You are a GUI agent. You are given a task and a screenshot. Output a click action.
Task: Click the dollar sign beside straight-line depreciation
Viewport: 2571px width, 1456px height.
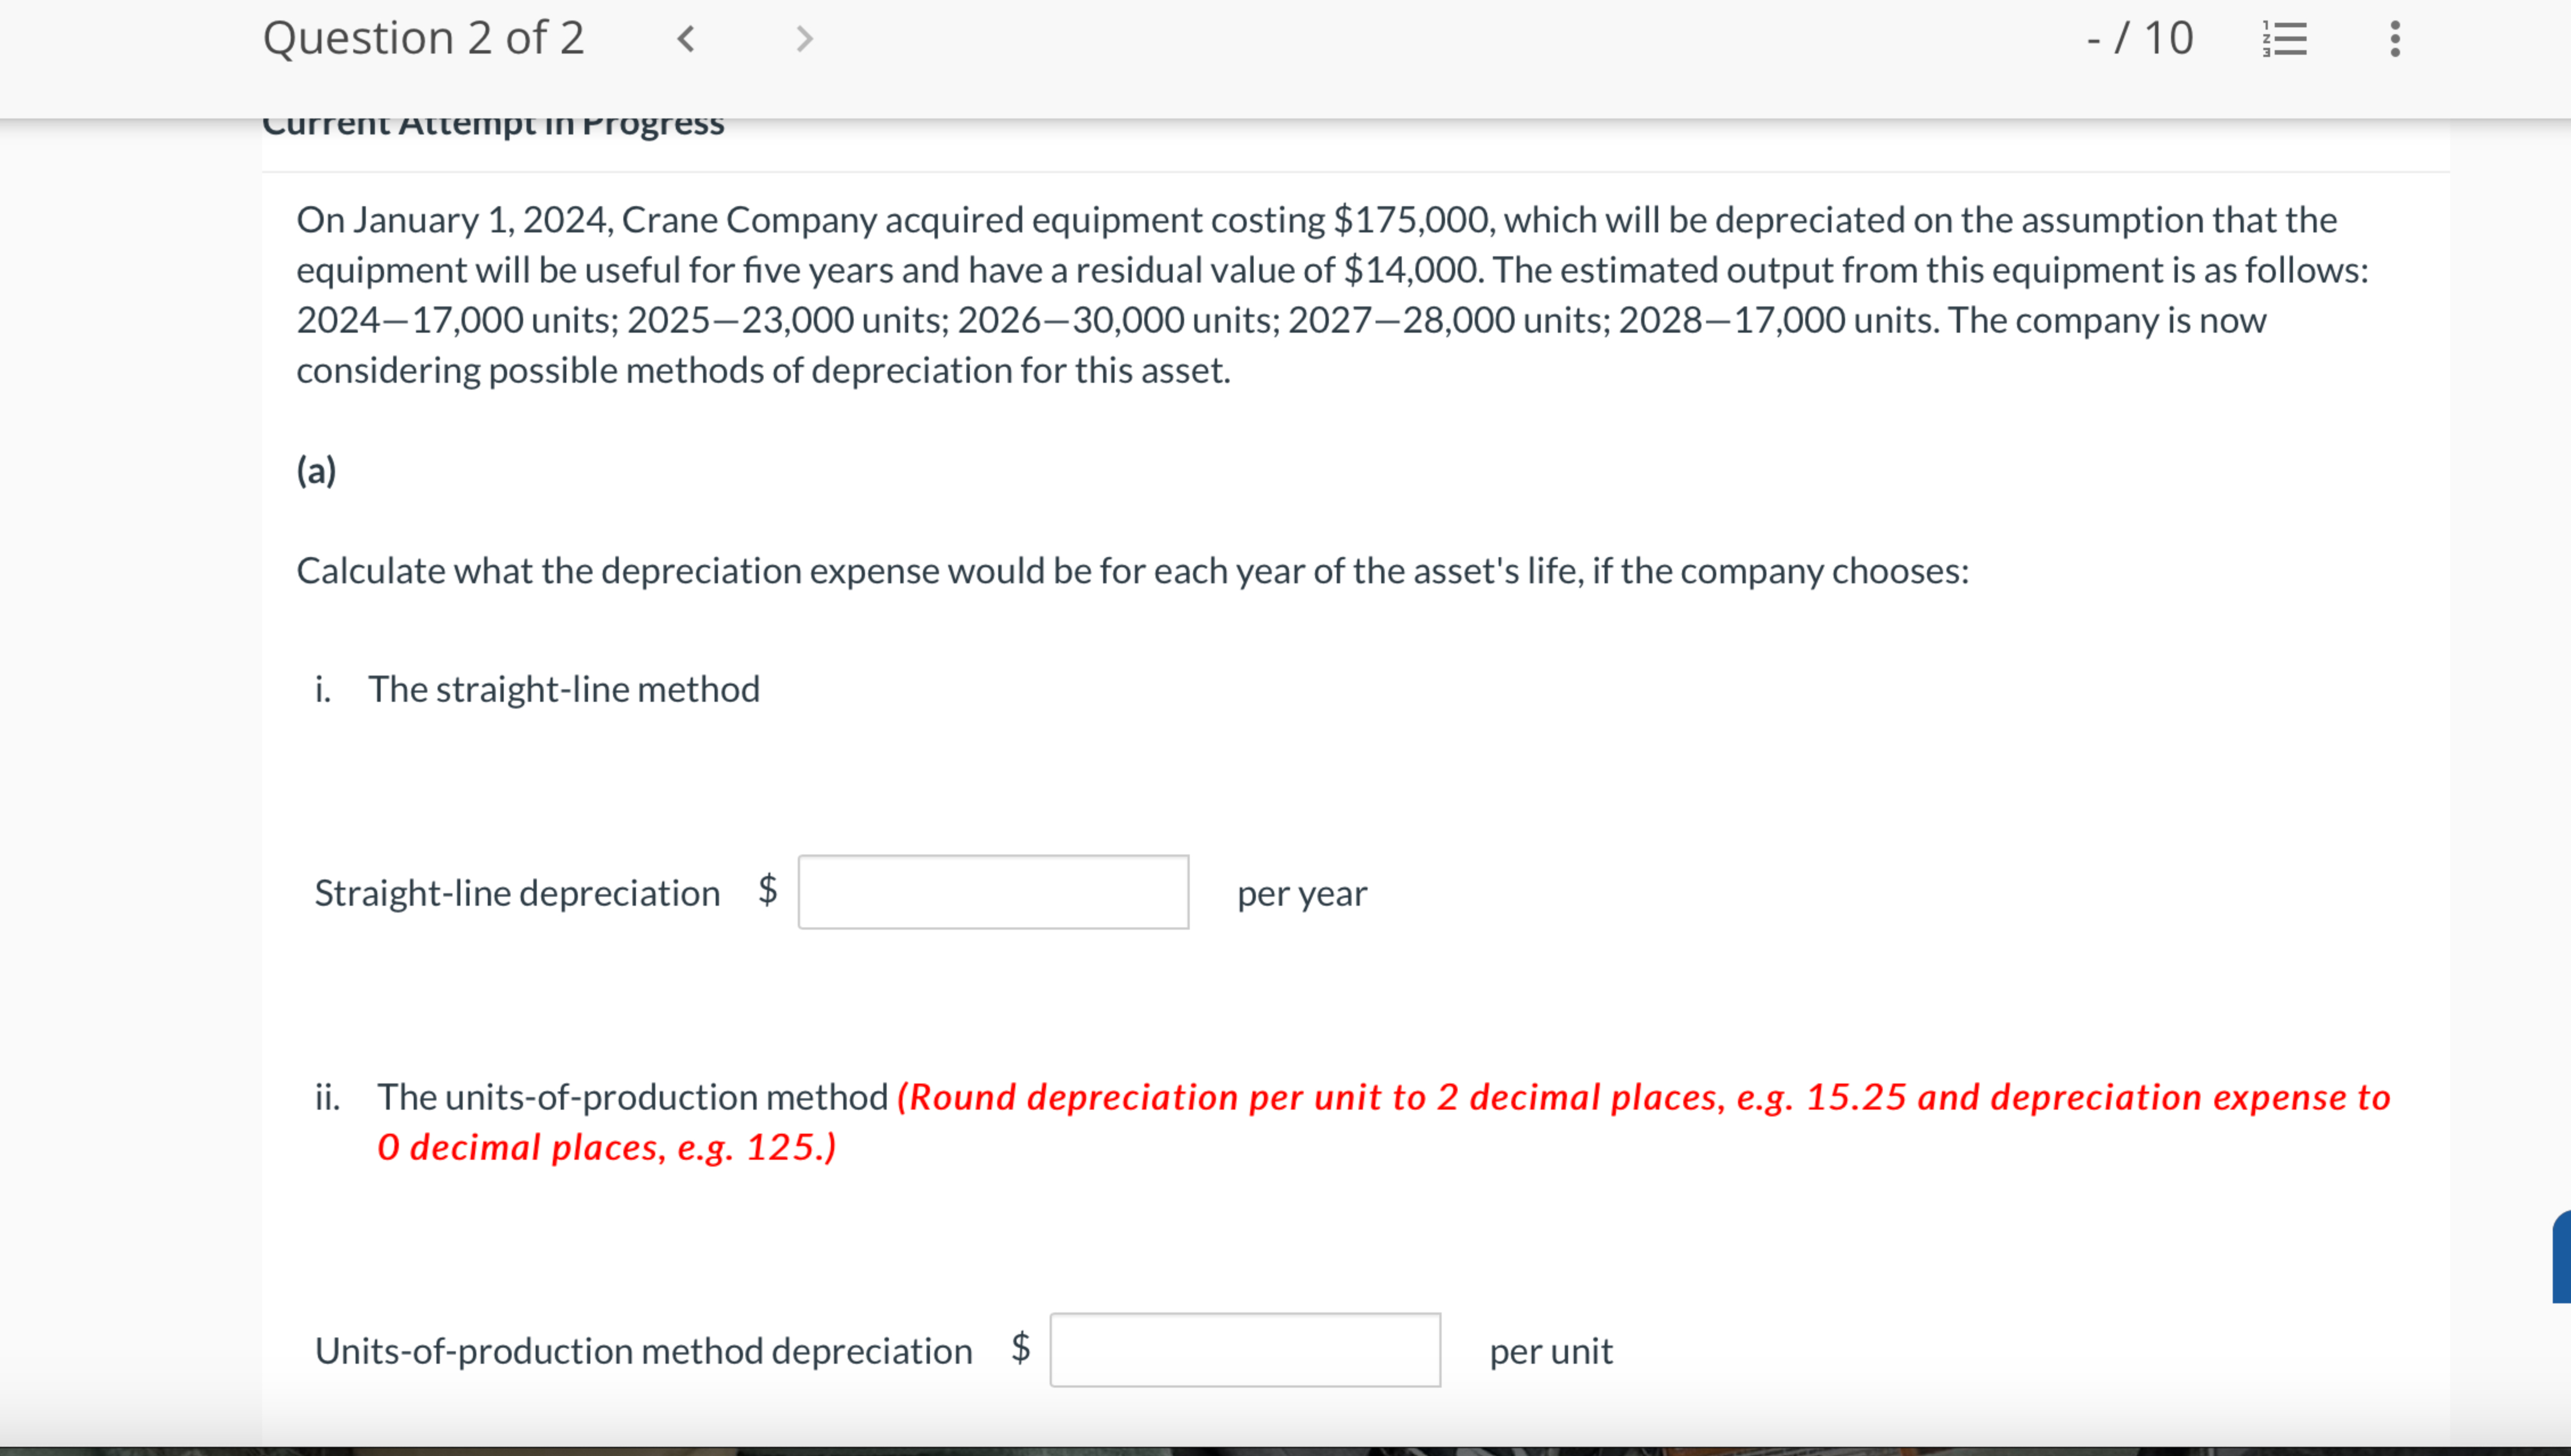[x=767, y=892]
